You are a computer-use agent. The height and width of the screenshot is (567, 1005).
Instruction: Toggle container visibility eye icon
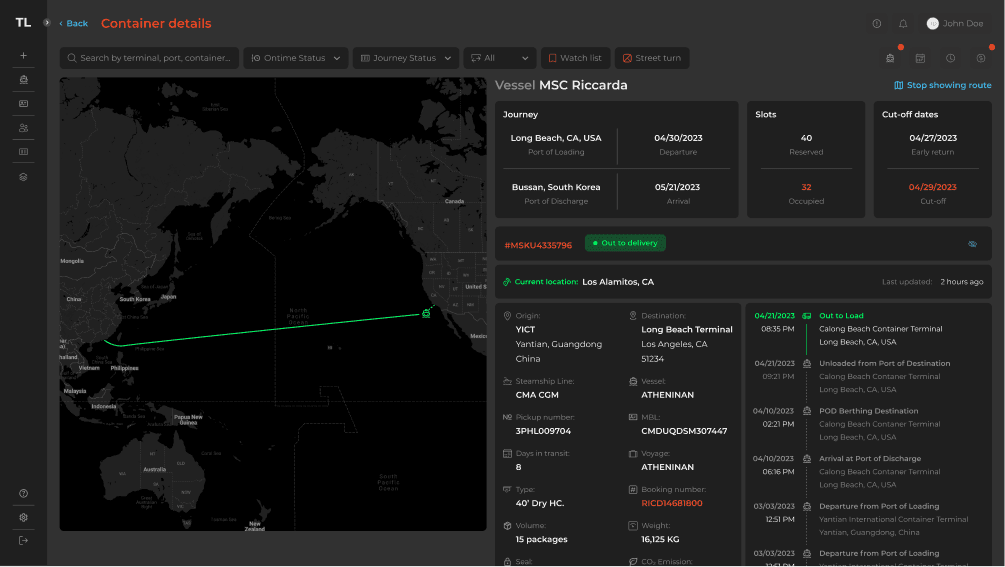[972, 244]
